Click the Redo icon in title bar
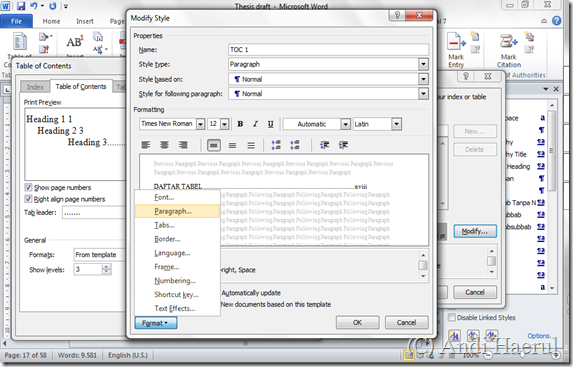 pos(53,6)
